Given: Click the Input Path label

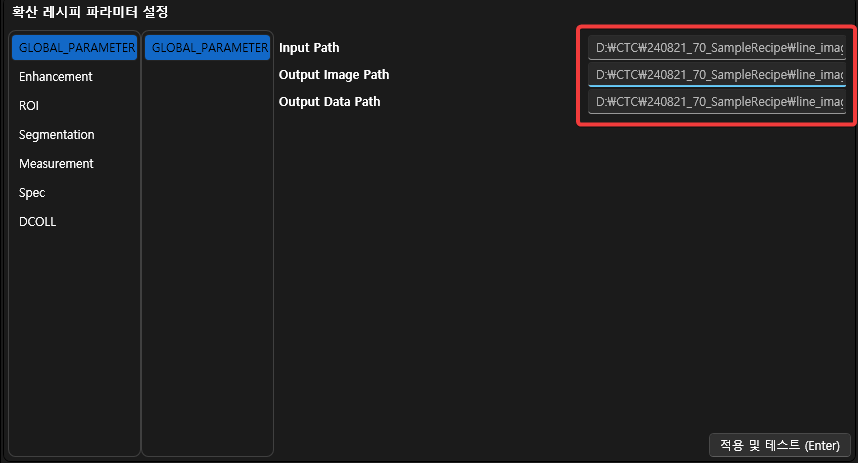Looking at the screenshot, I should (309, 48).
